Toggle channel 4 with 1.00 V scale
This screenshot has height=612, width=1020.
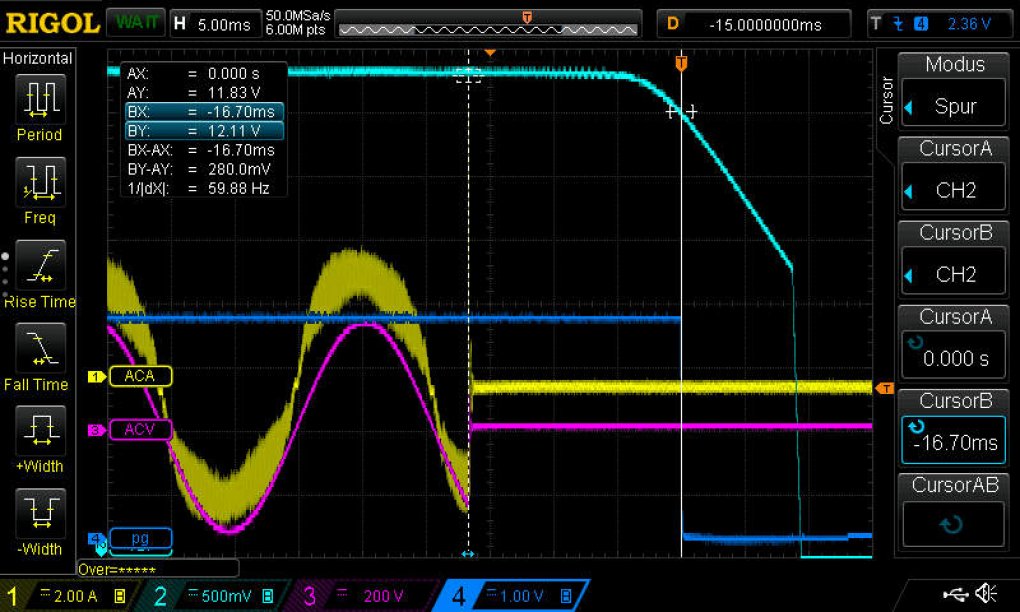click(x=511, y=596)
